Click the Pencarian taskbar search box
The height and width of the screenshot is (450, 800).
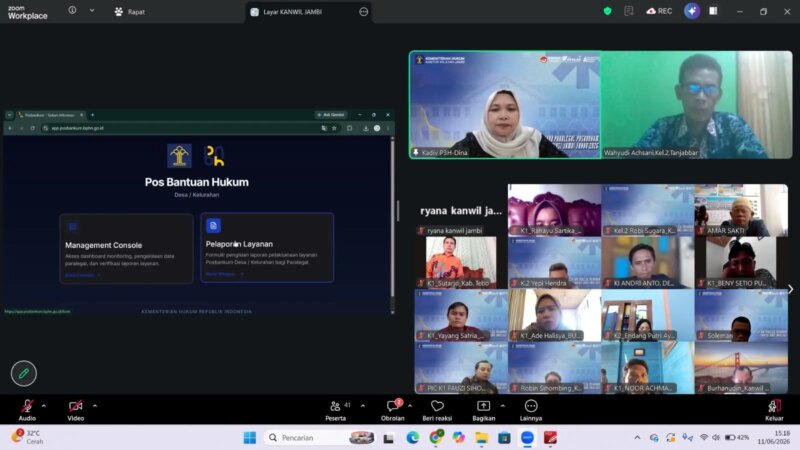[x=320, y=438]
